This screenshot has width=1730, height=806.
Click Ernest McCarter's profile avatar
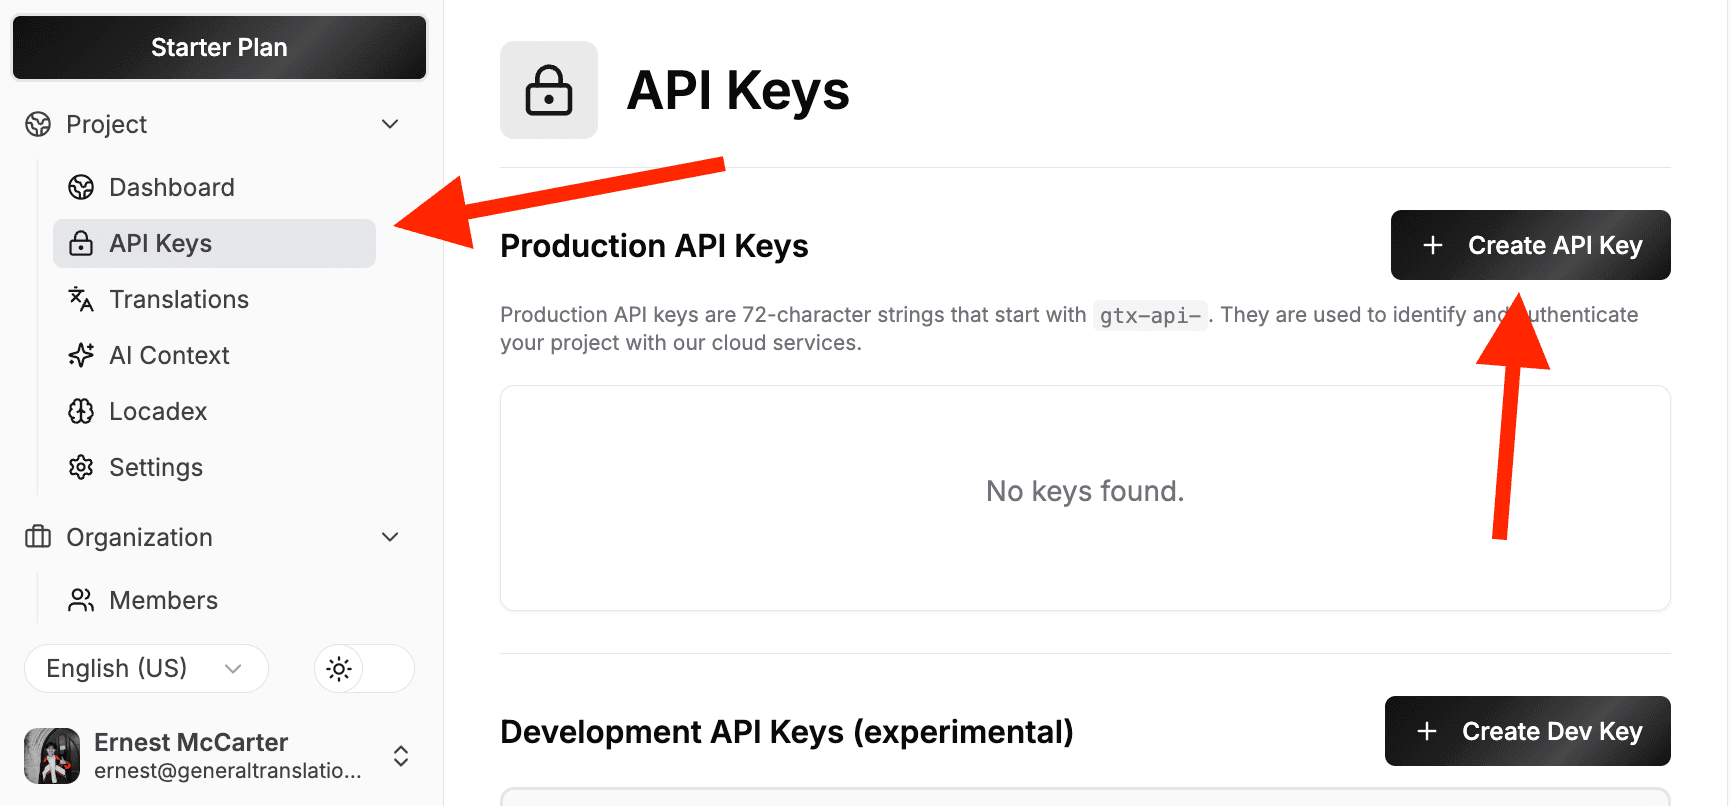coord(53,756)
